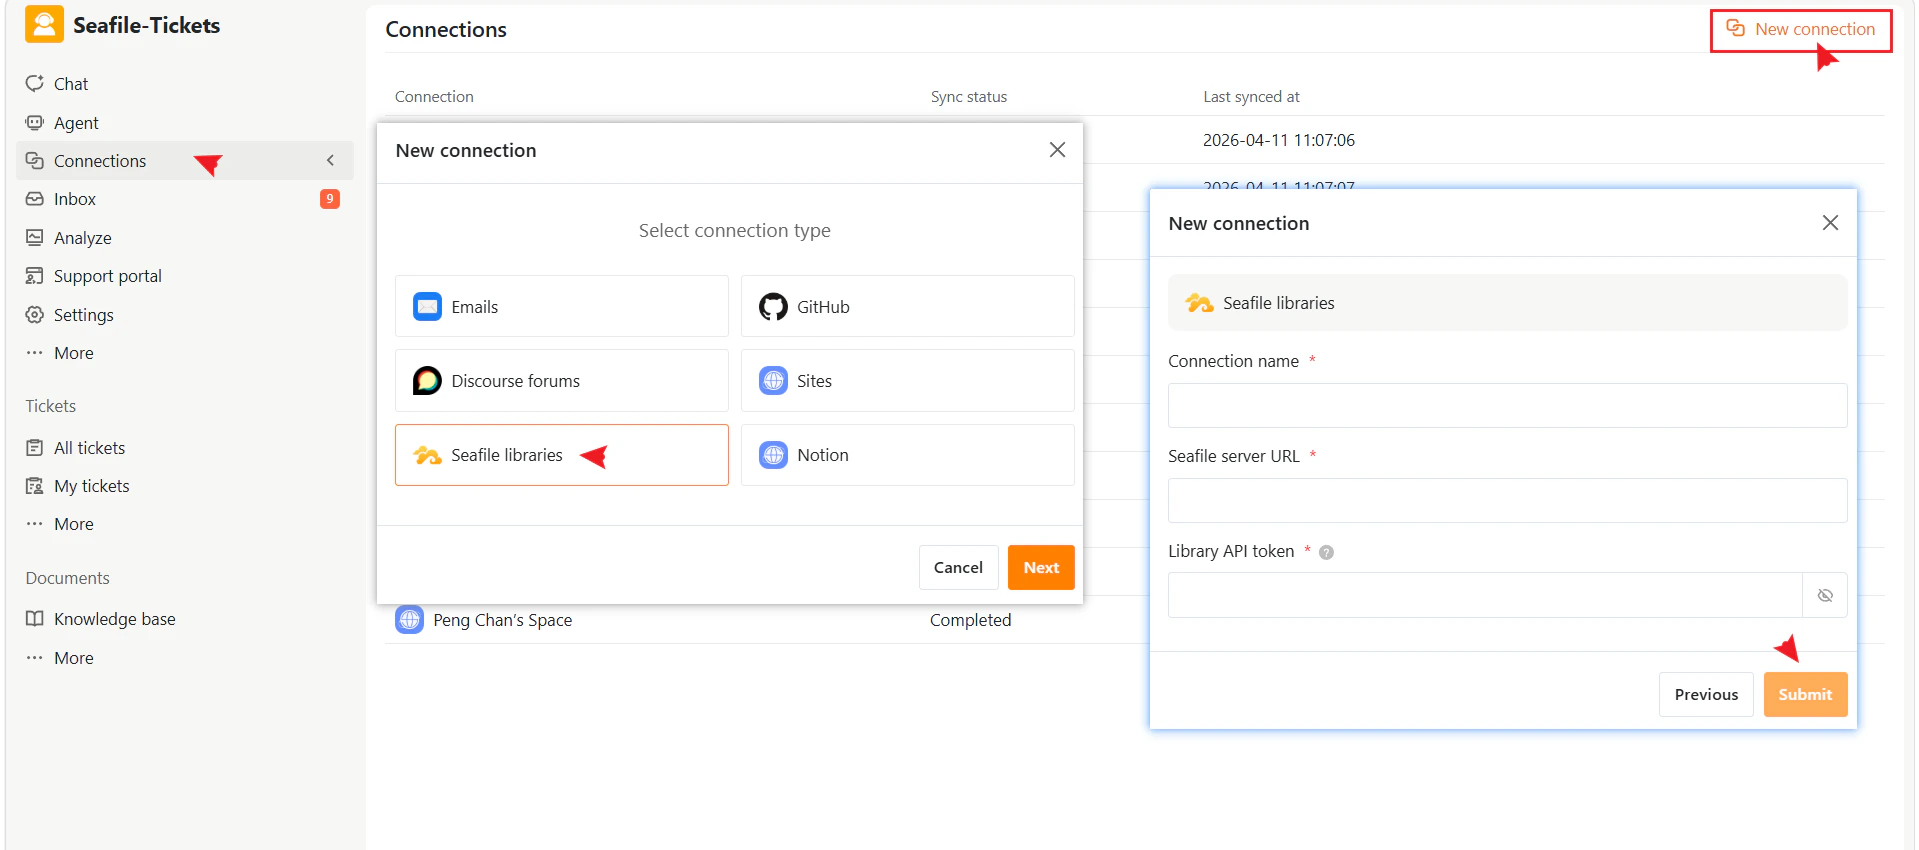Screen dimensions: 1919x850
Task: Click the Inbox unread count badge
Action: point(329,199)
